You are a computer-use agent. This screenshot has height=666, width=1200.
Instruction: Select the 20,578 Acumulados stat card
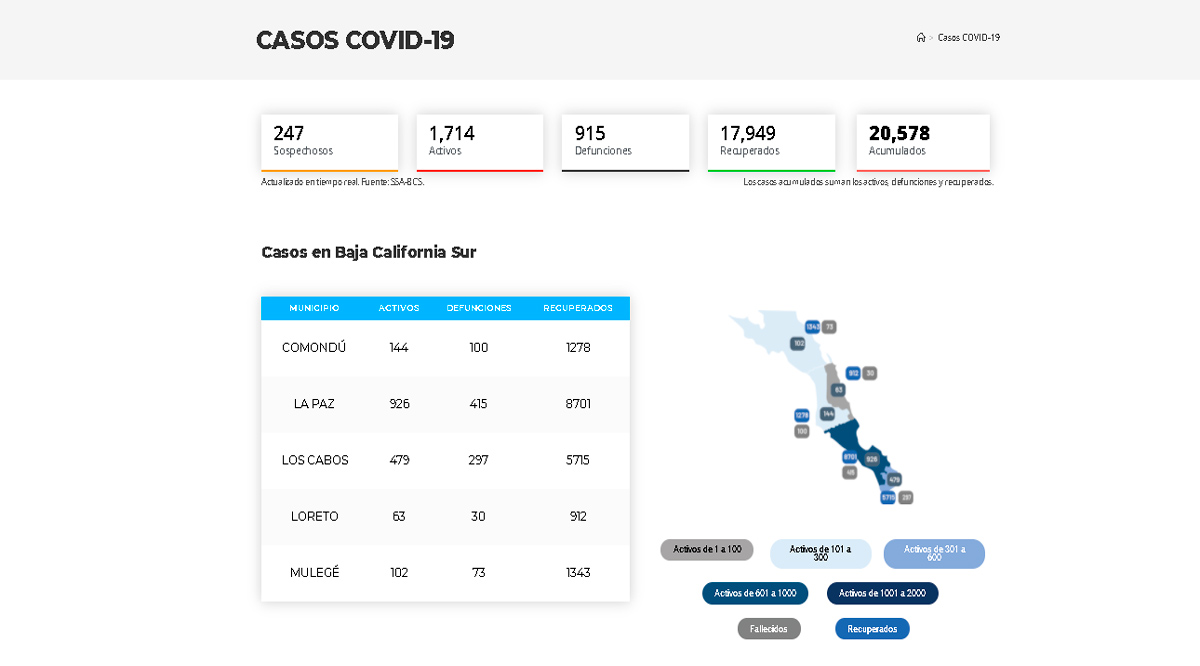923,143
